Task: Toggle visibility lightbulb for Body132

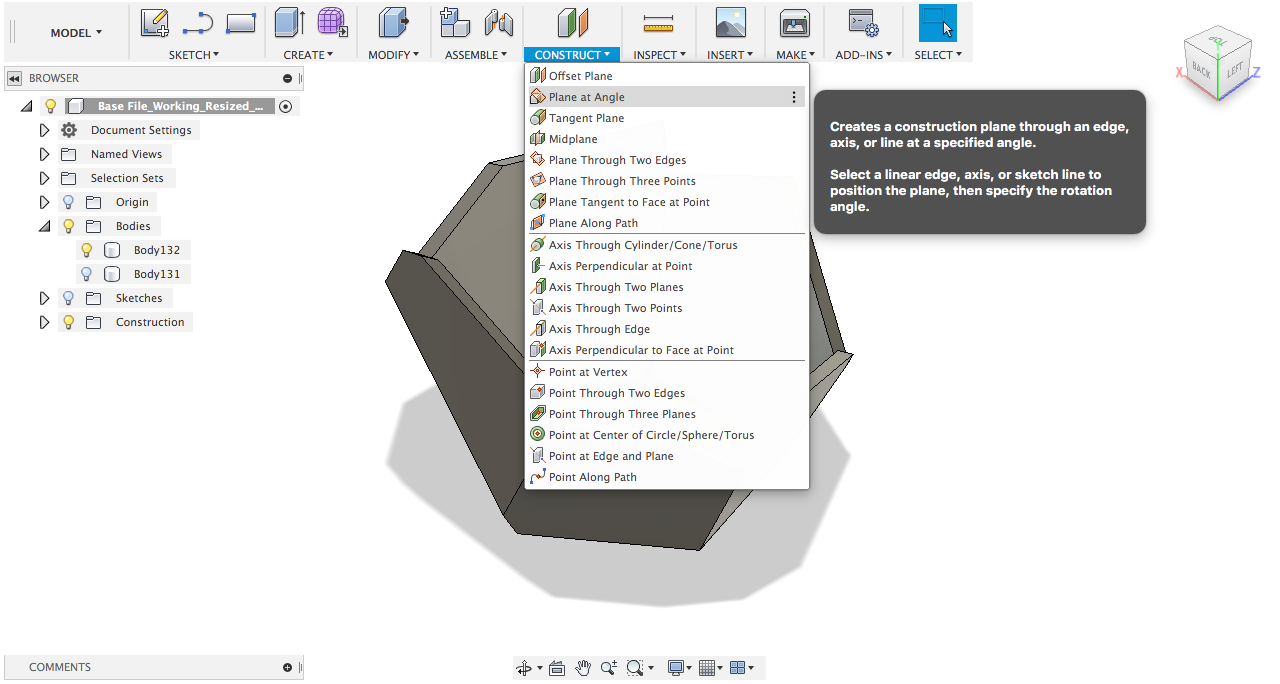Action: click(x=87, y=250)
